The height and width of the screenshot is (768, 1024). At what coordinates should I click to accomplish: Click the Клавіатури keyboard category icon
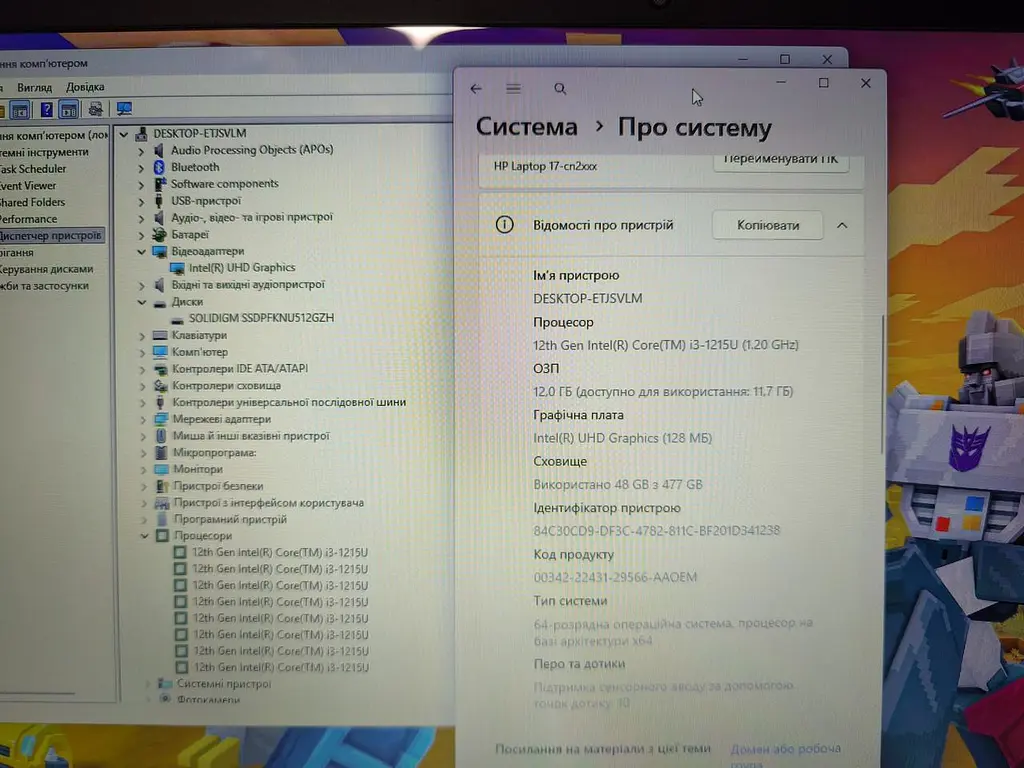[x=160, y=335]
